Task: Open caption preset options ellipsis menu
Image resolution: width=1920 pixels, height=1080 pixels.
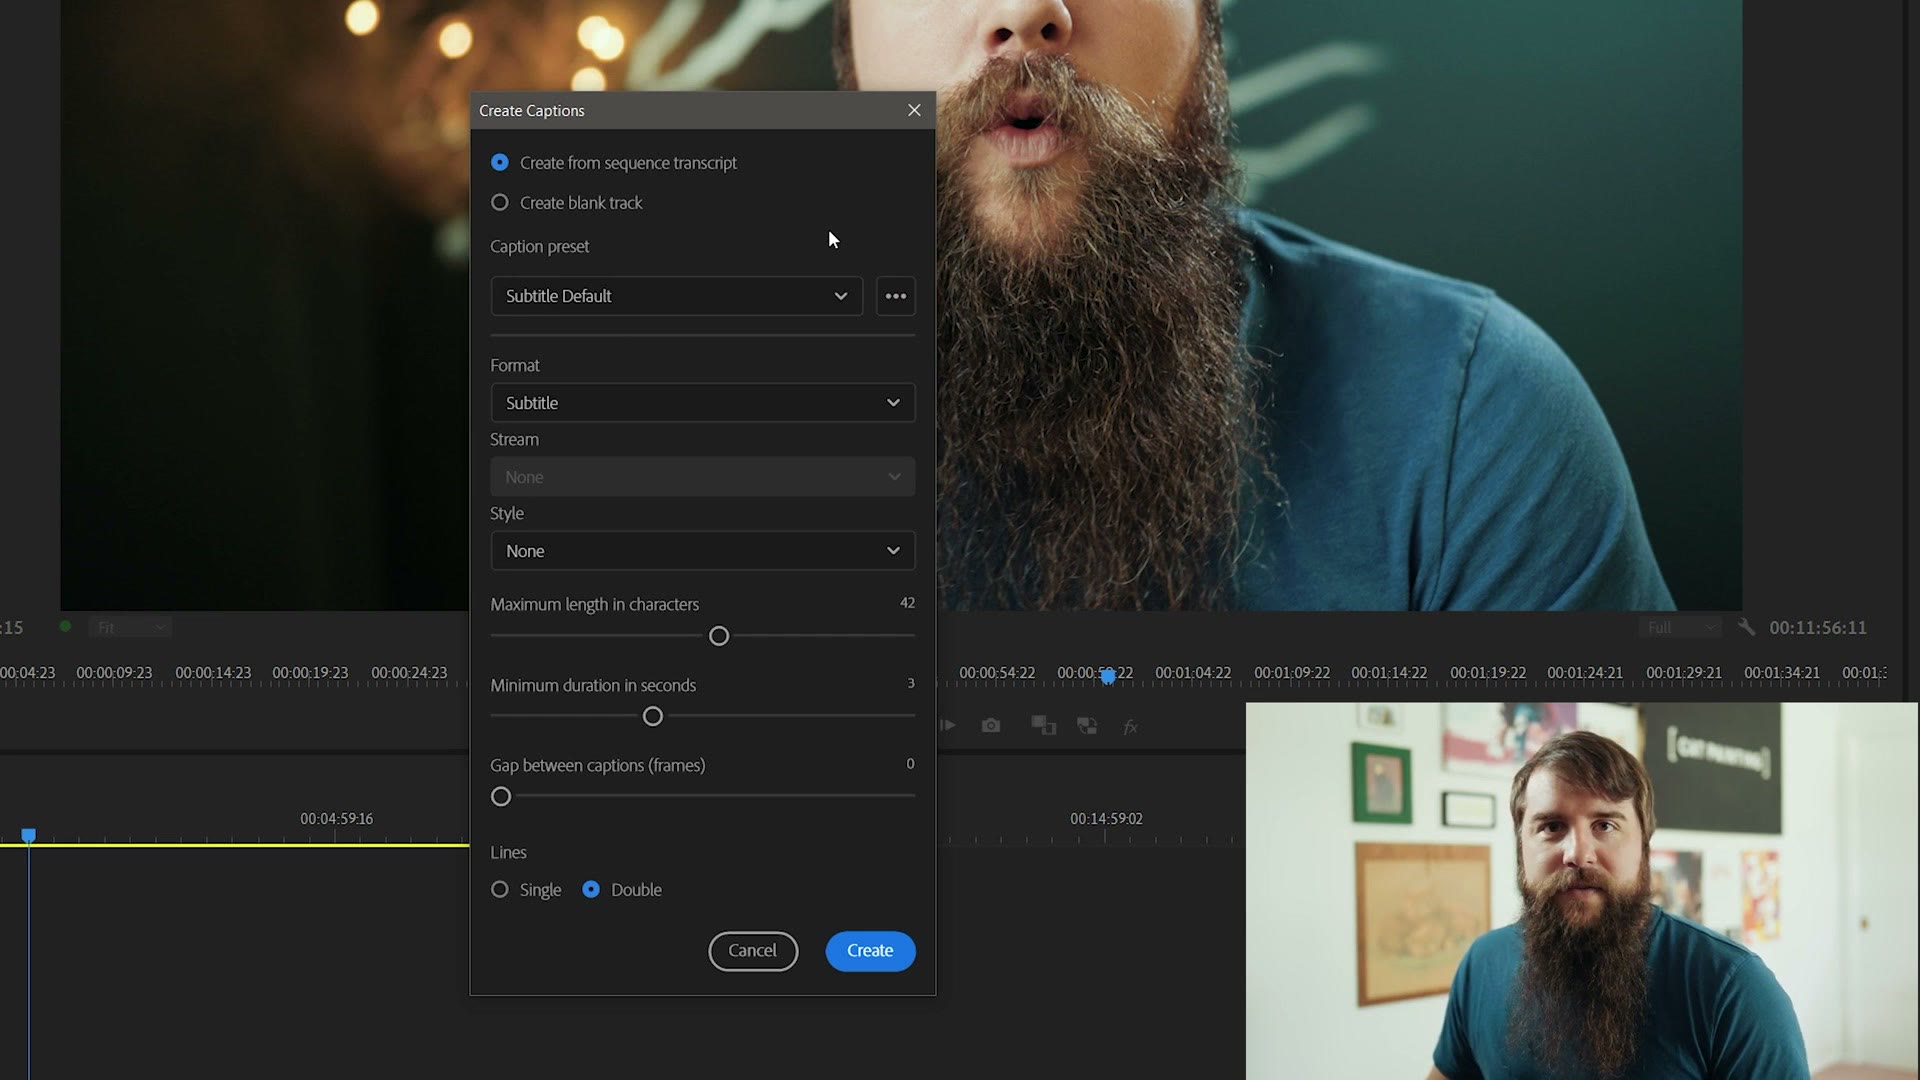Action: coord(896,296)
